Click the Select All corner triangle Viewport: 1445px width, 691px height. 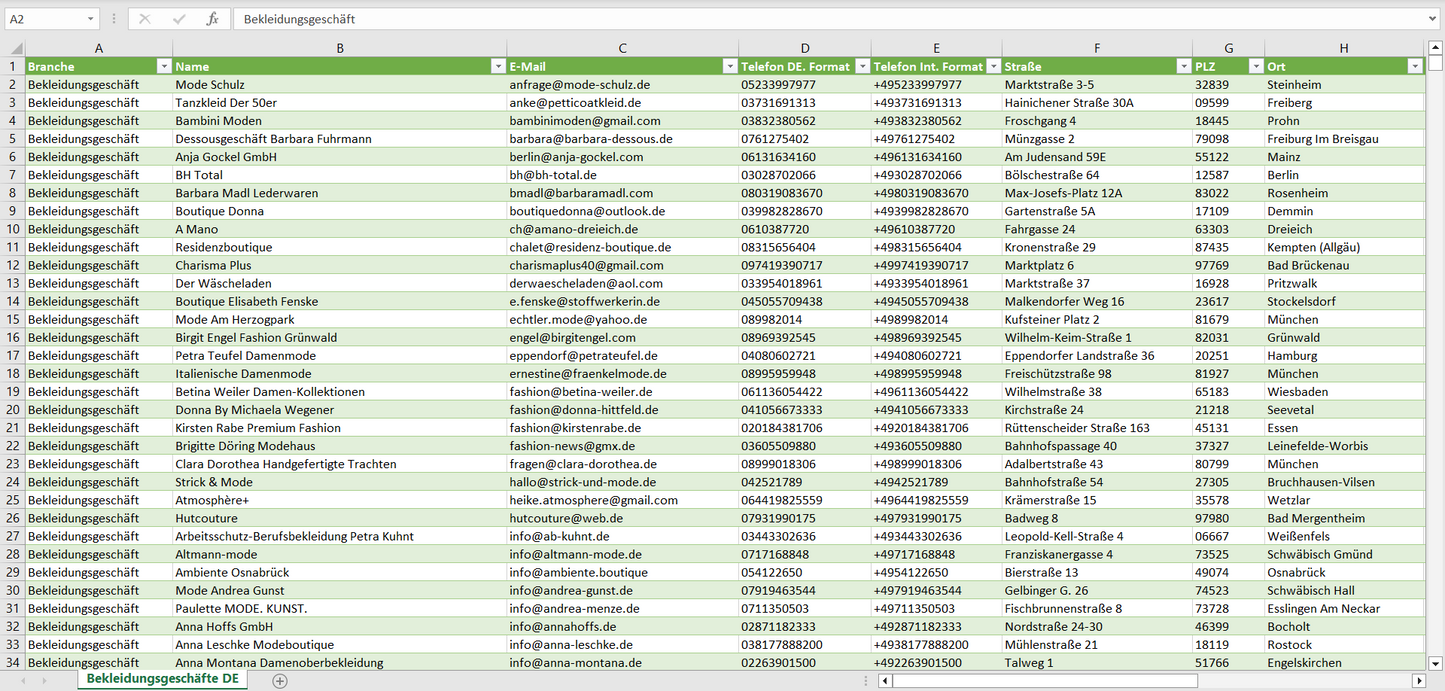[x=16, y=48]
